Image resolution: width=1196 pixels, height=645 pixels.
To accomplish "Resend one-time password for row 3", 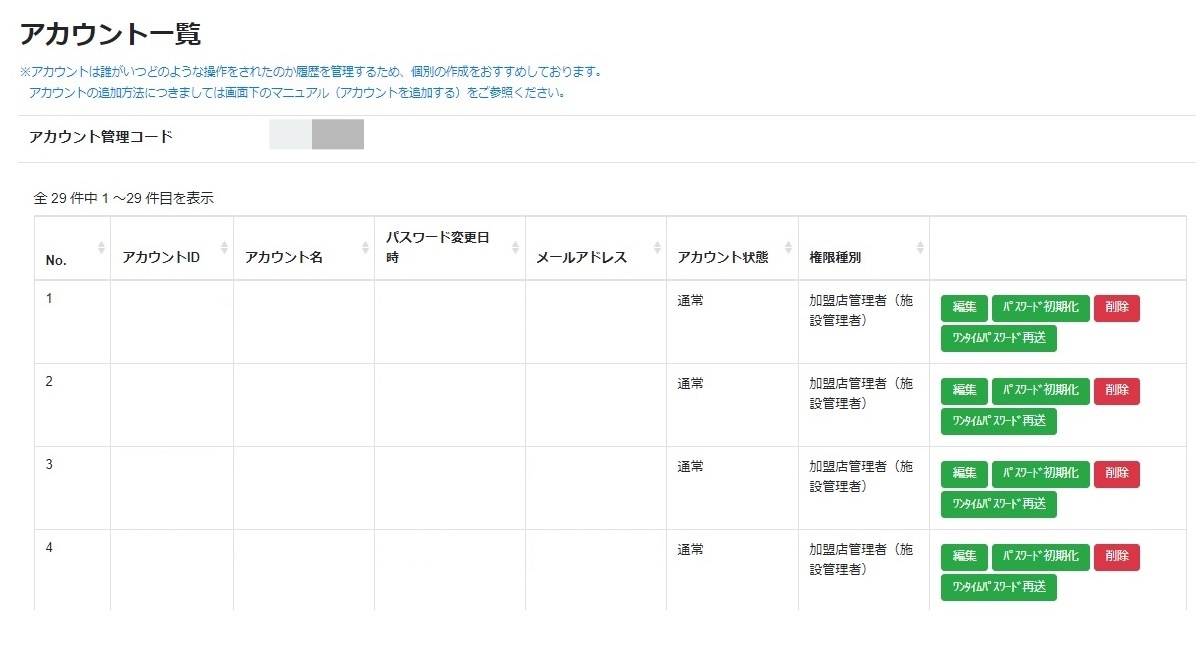I will pyautogui.click(x=998, y=505).
